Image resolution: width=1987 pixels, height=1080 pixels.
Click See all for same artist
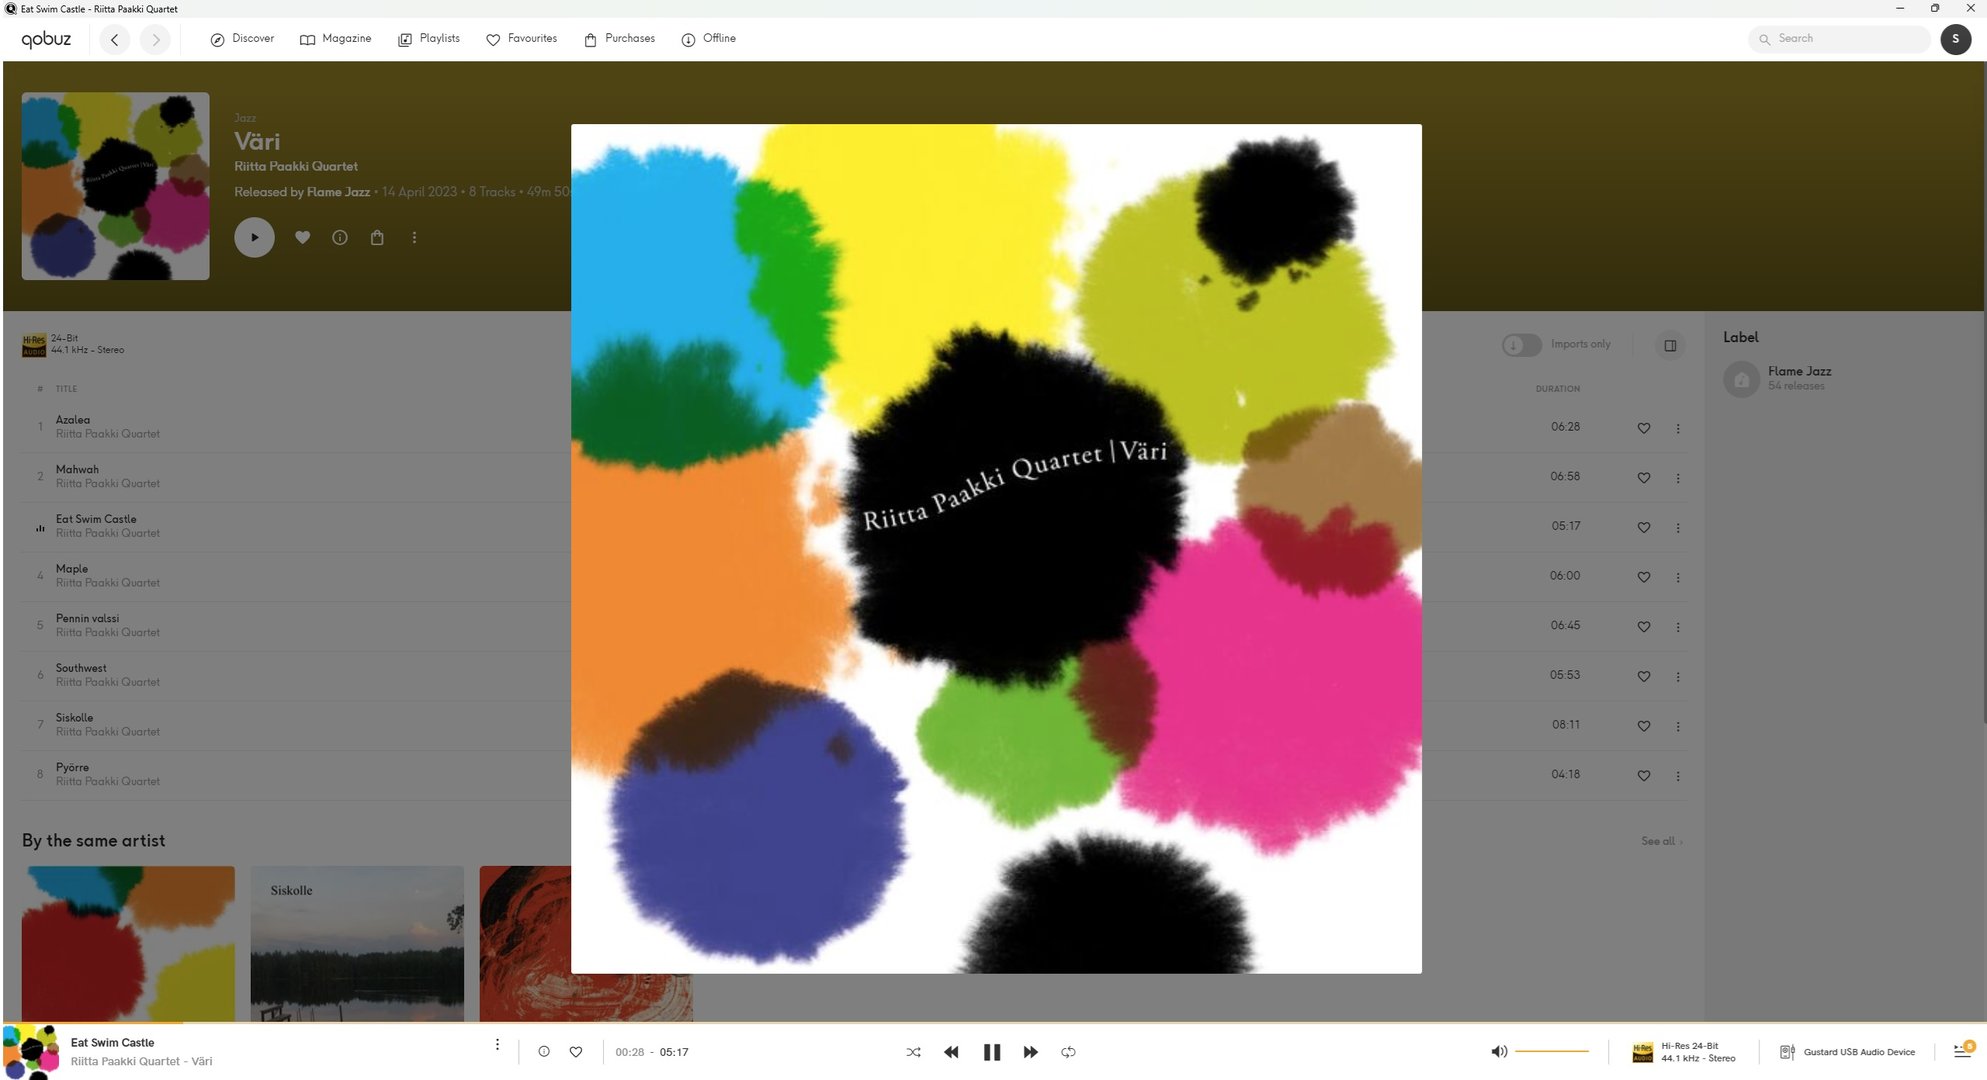click(x=1661, y=842)
